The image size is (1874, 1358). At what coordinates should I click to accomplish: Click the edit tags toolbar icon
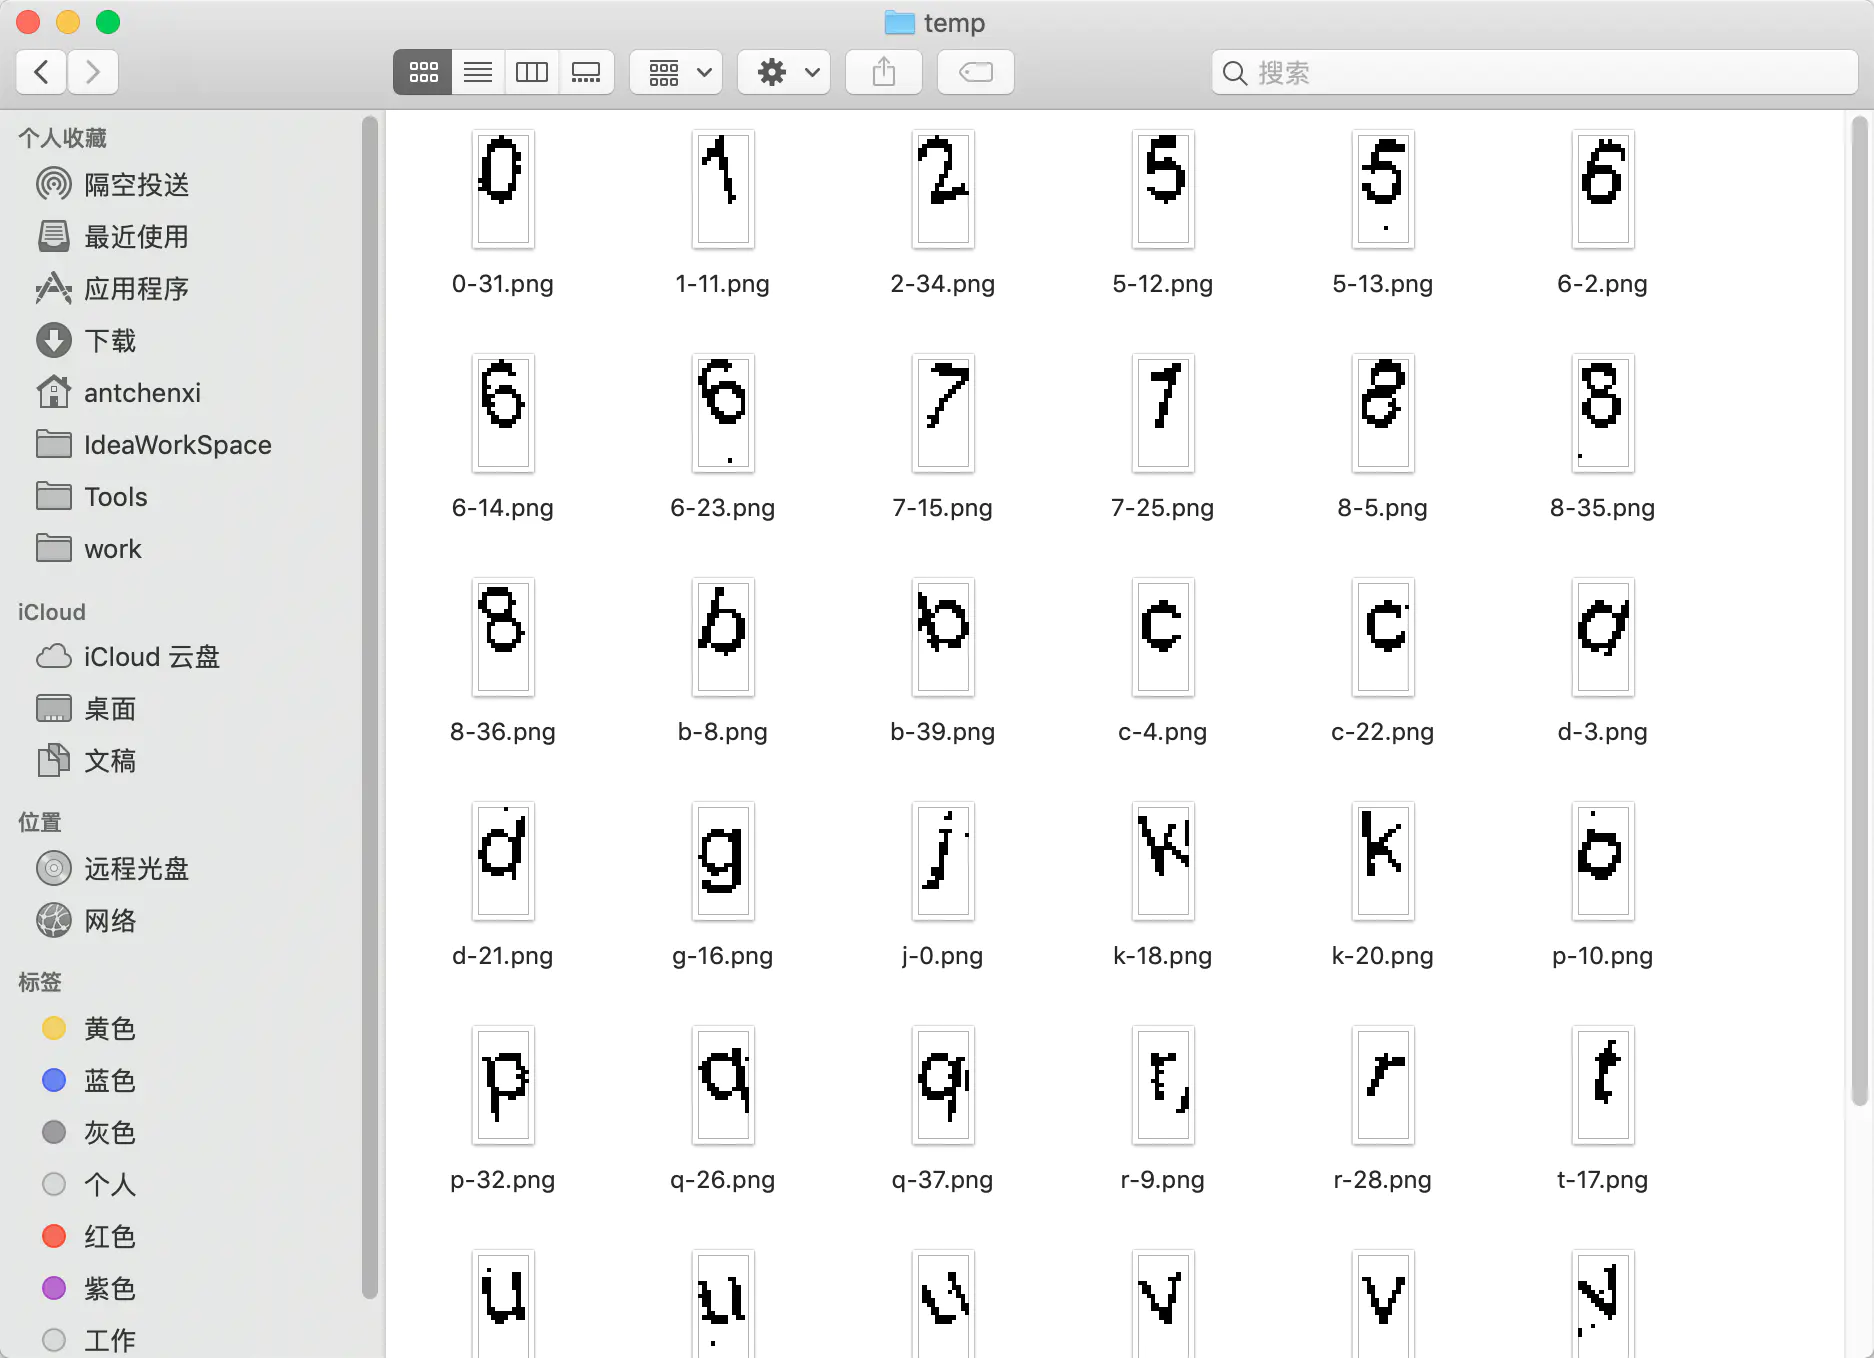(x=975, y=72)
